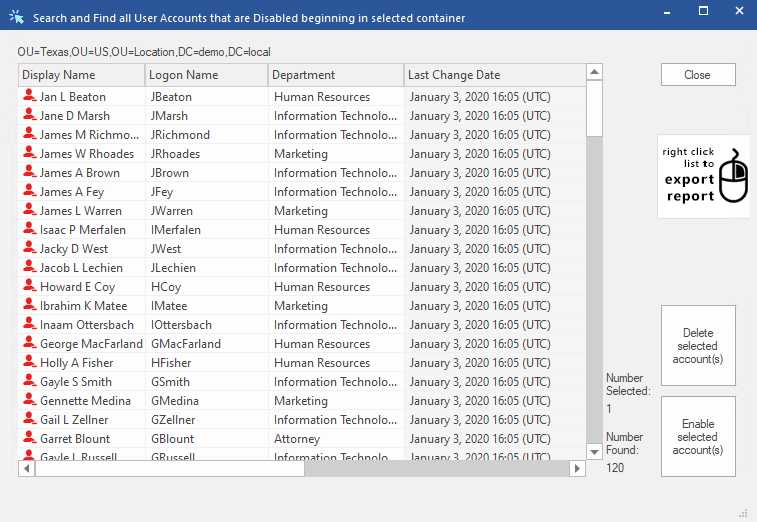Click the vertical scrollbar up arrow
The height and width of the screenshot is (522, 757).
594,72
